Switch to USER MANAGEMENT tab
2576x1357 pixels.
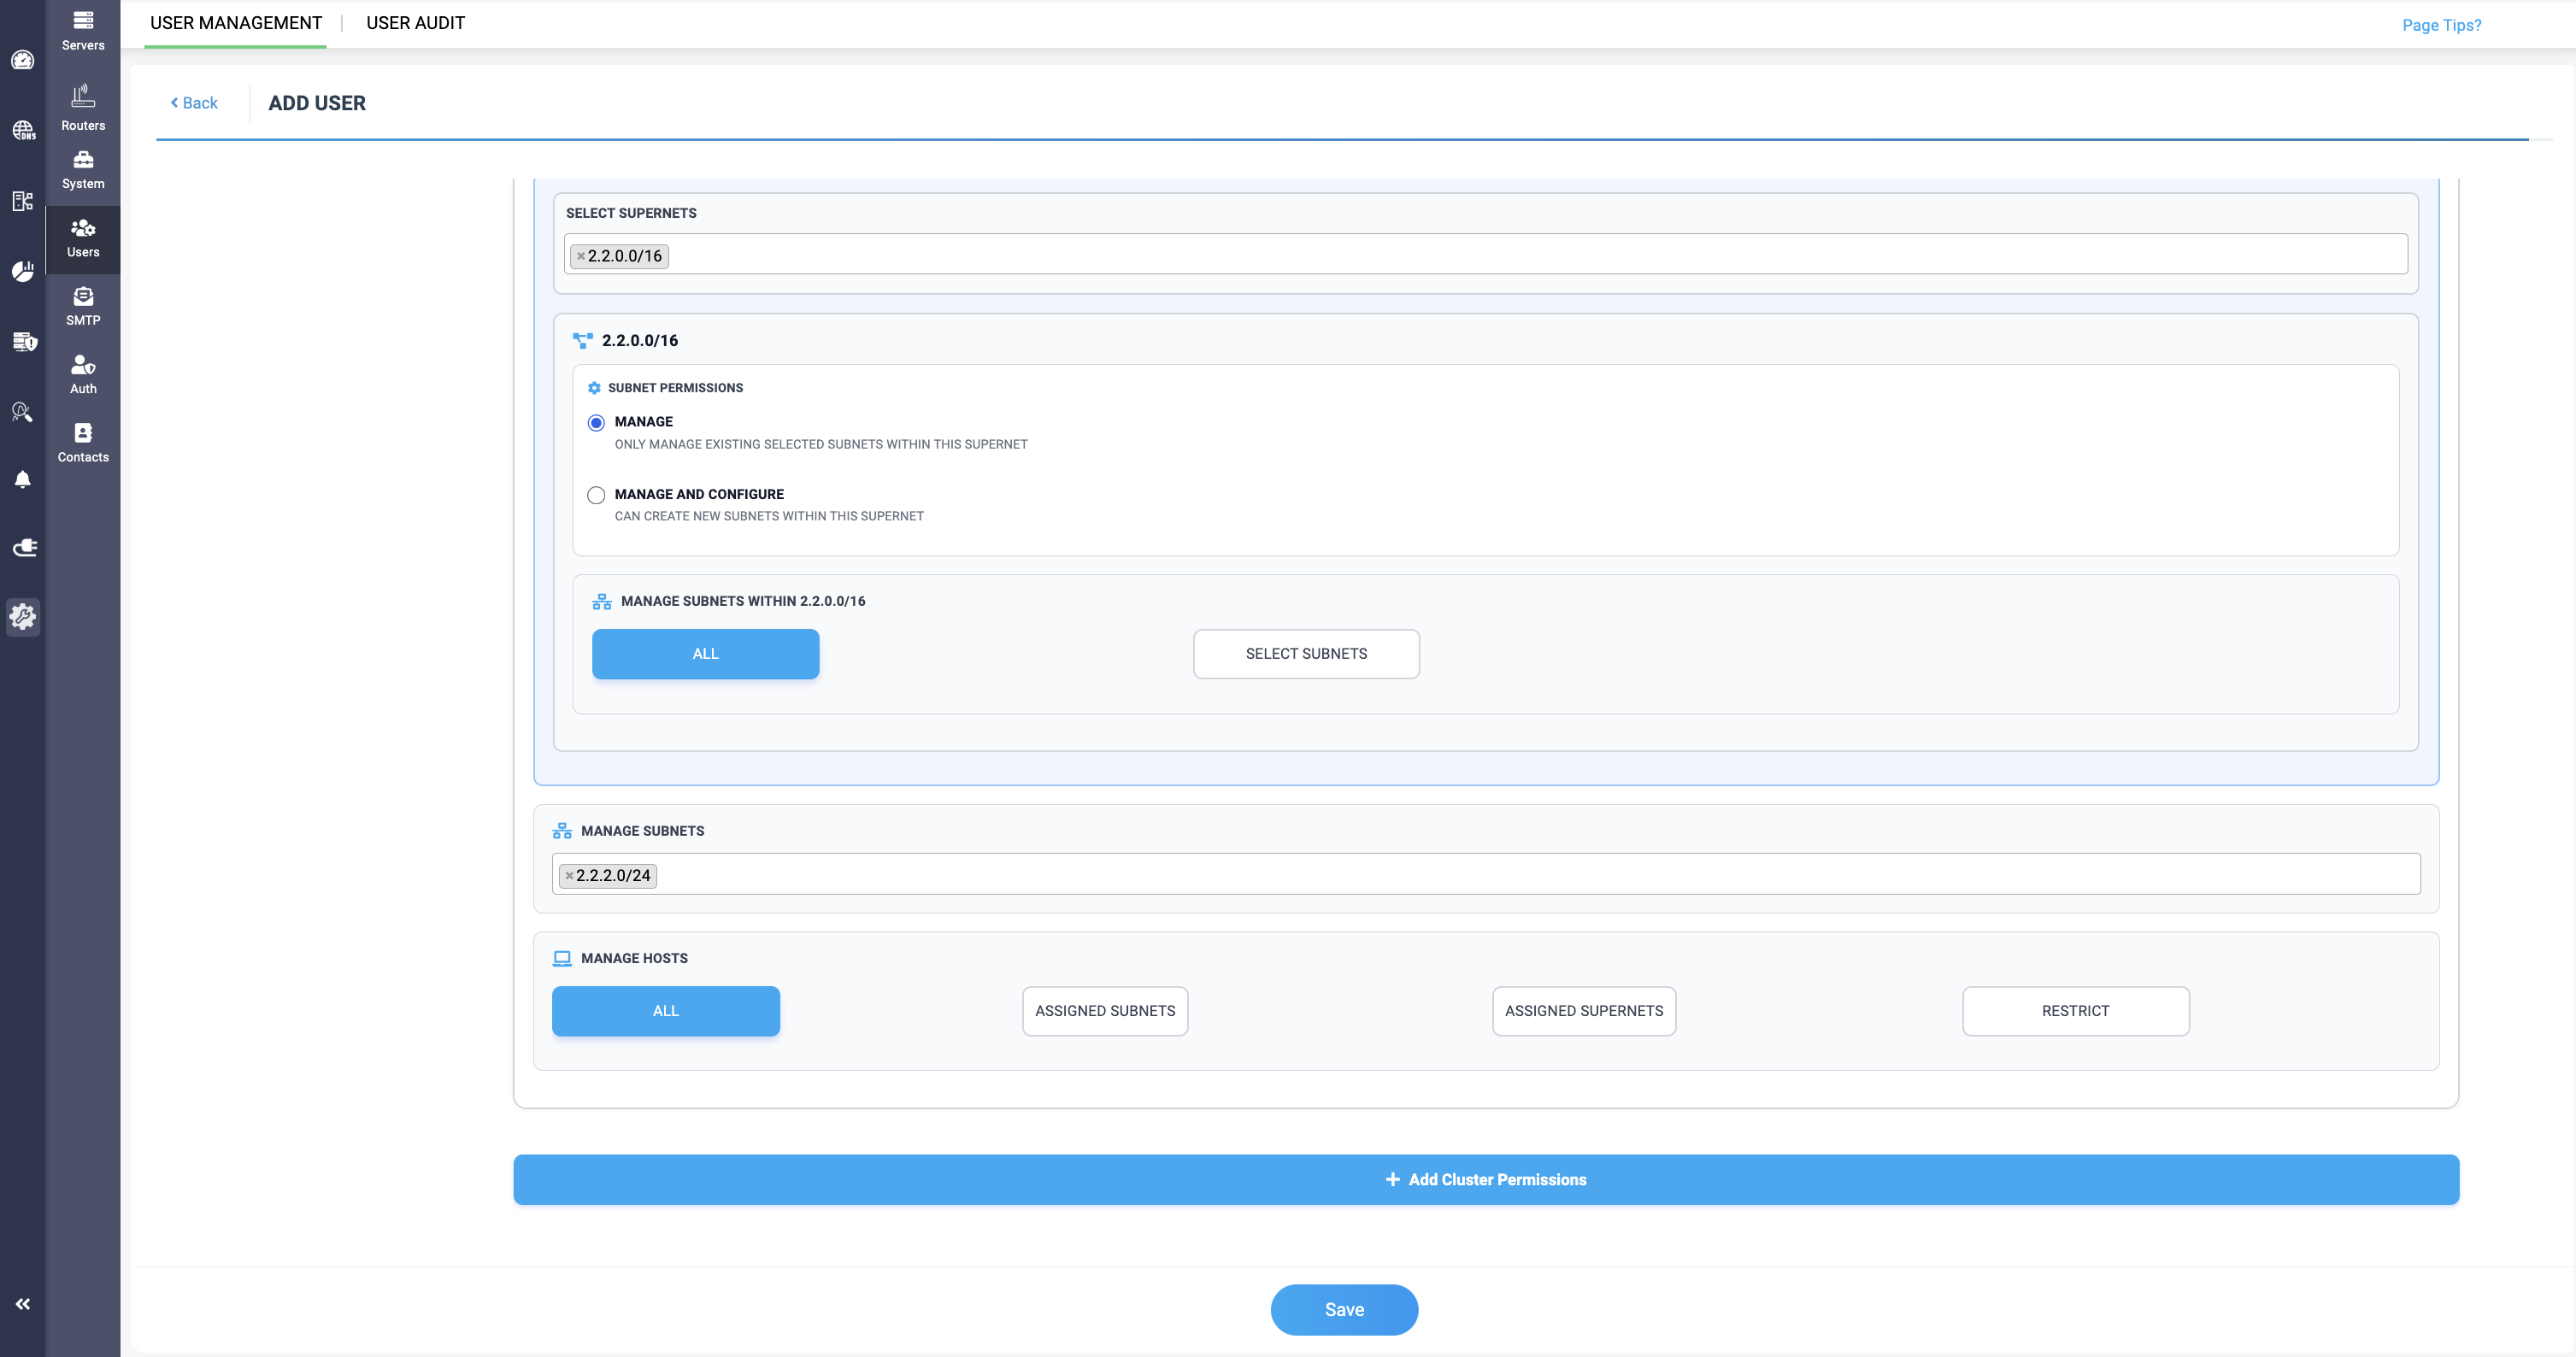tap(236, 23)
